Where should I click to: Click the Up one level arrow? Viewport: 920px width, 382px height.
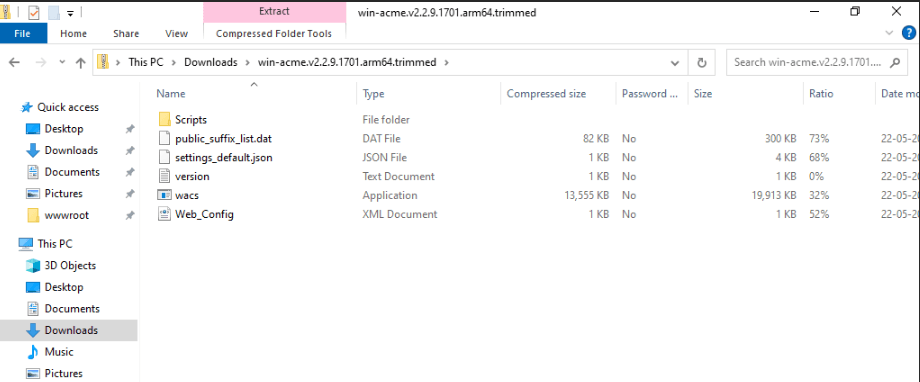pos(81,62)
